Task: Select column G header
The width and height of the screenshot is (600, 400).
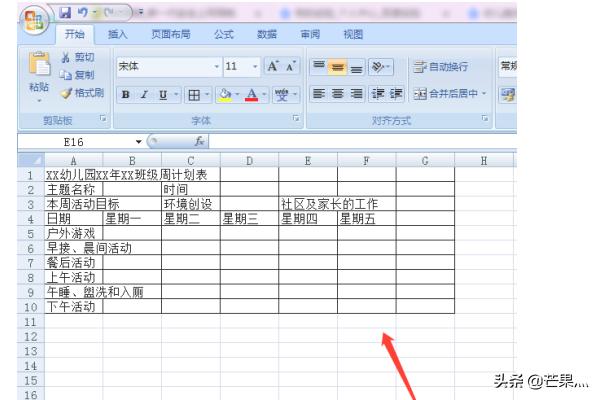Action: pyautogui.click(x=425, y=161)
